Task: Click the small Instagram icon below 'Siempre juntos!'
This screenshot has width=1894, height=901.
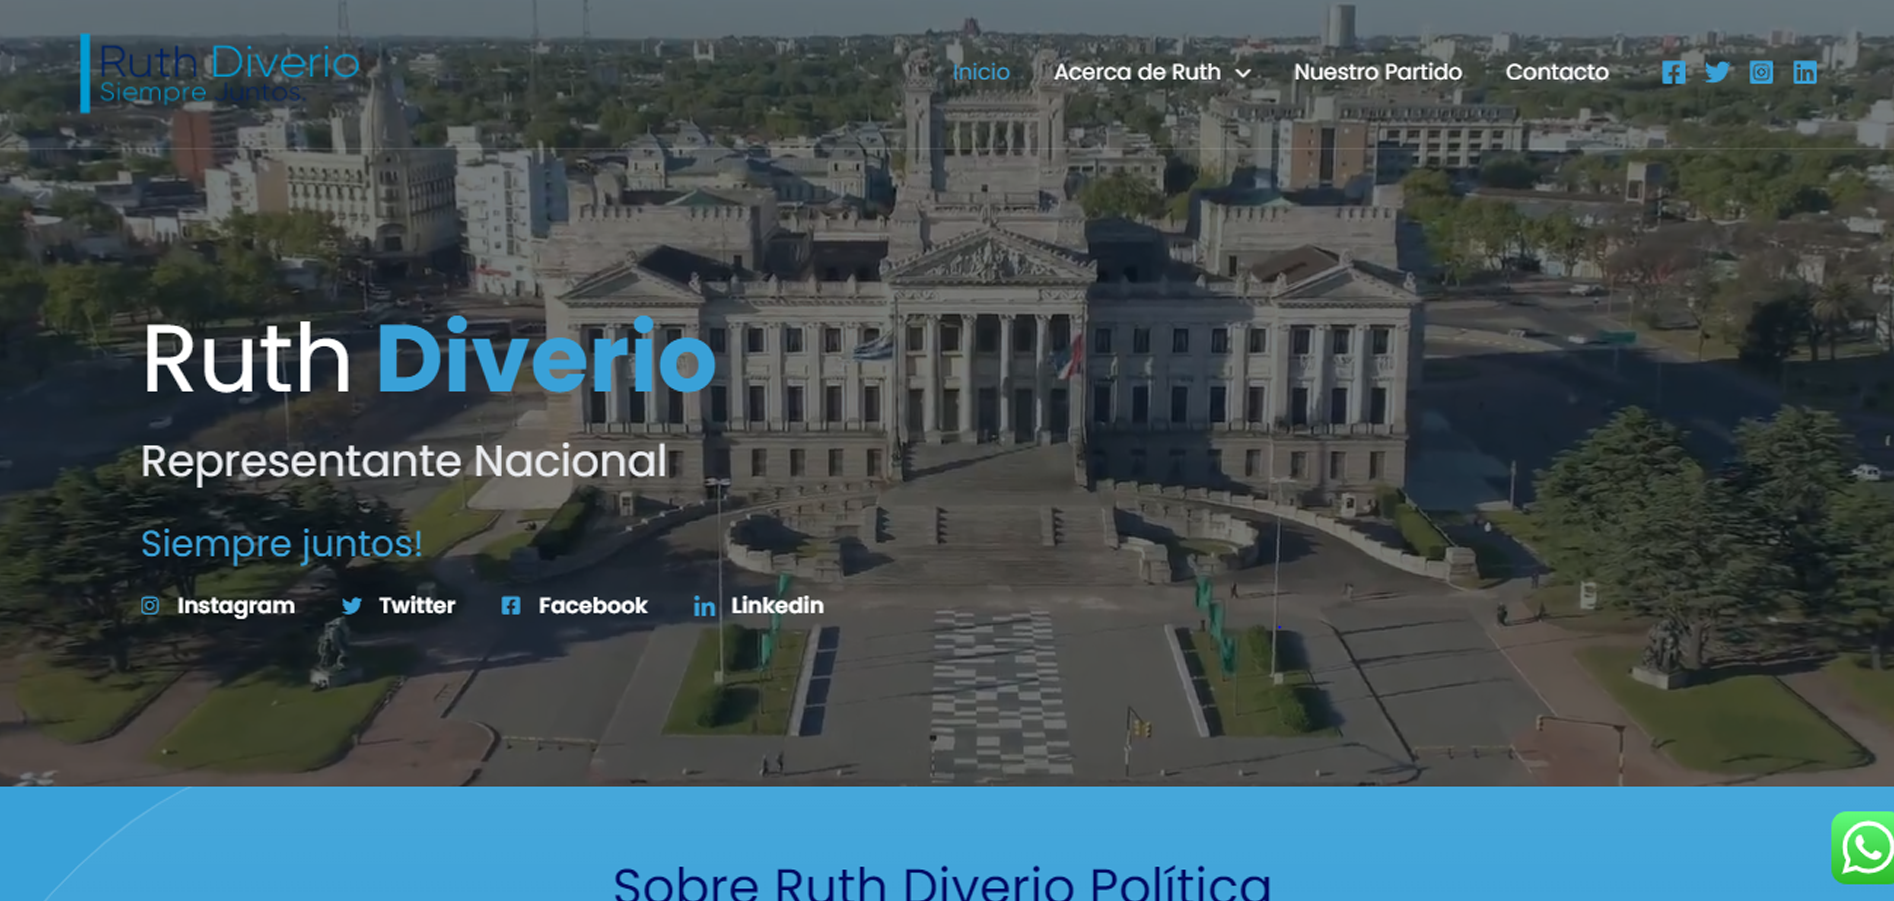Action: pos(150,606)
